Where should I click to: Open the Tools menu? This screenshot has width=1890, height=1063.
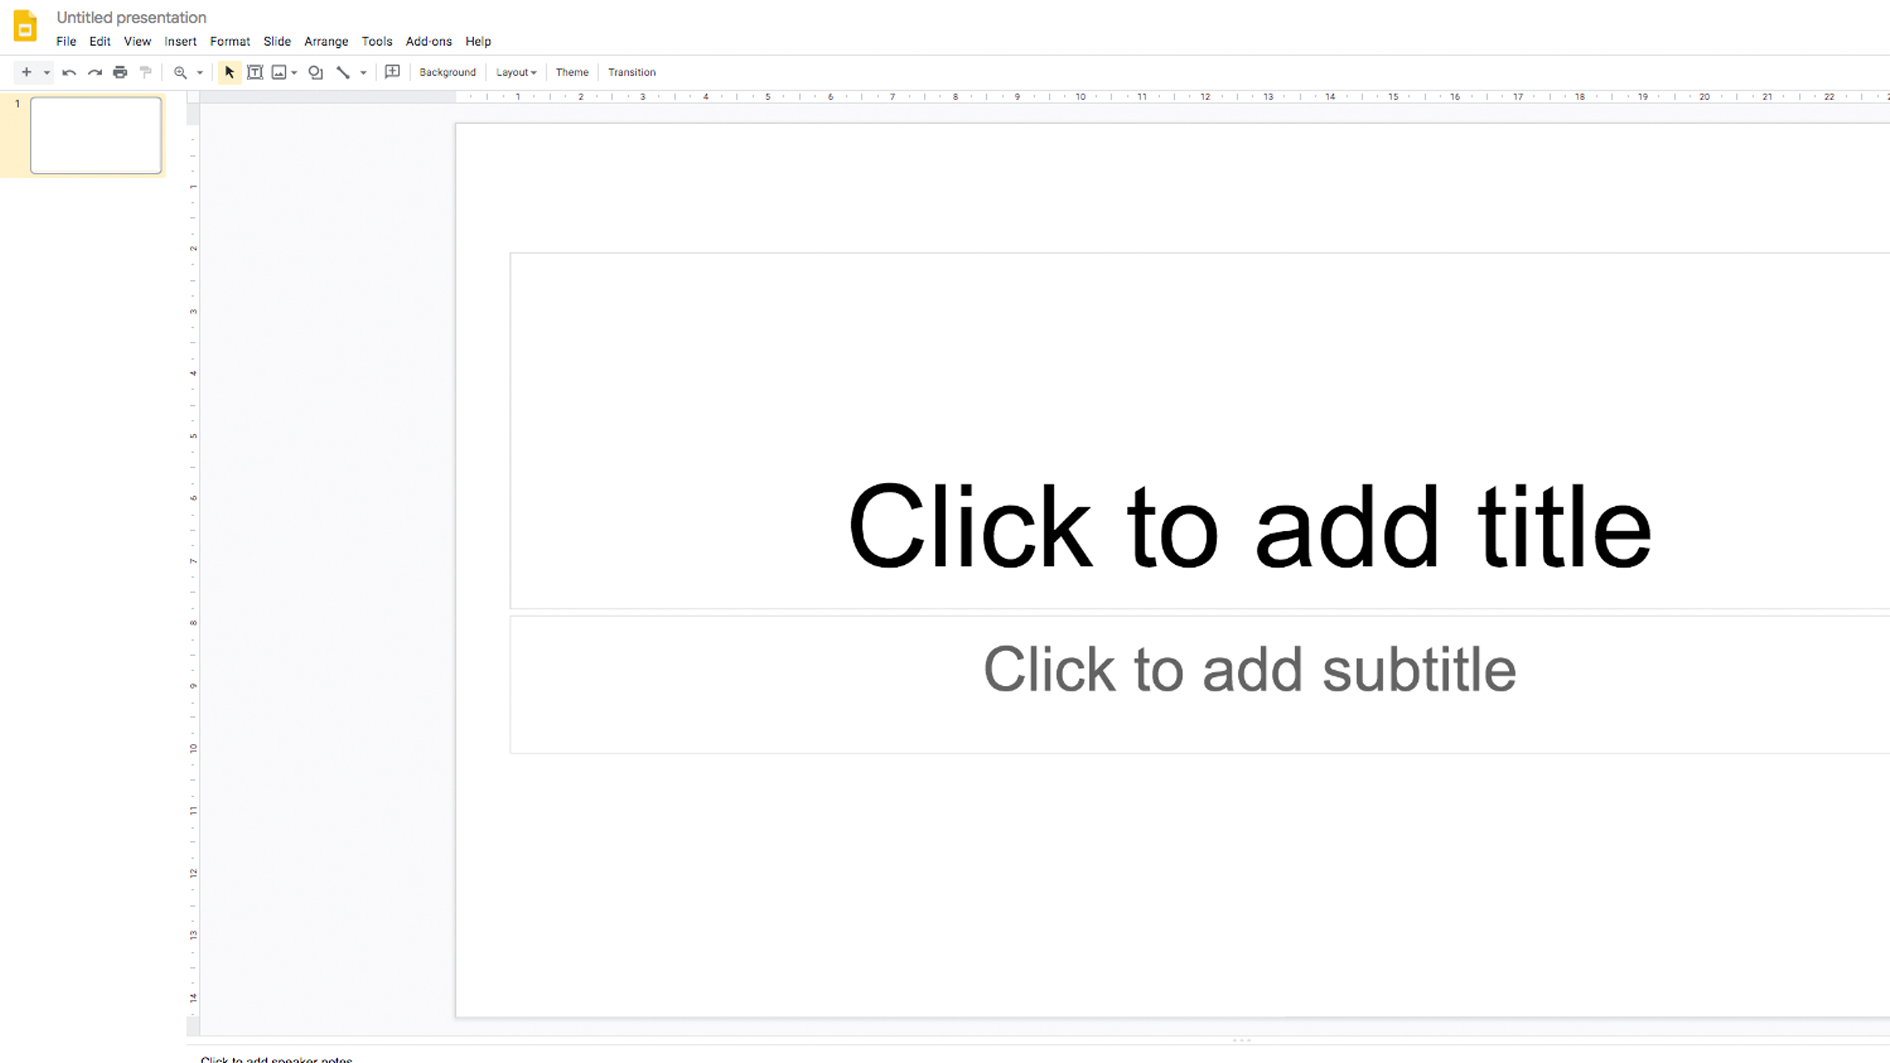377,41
